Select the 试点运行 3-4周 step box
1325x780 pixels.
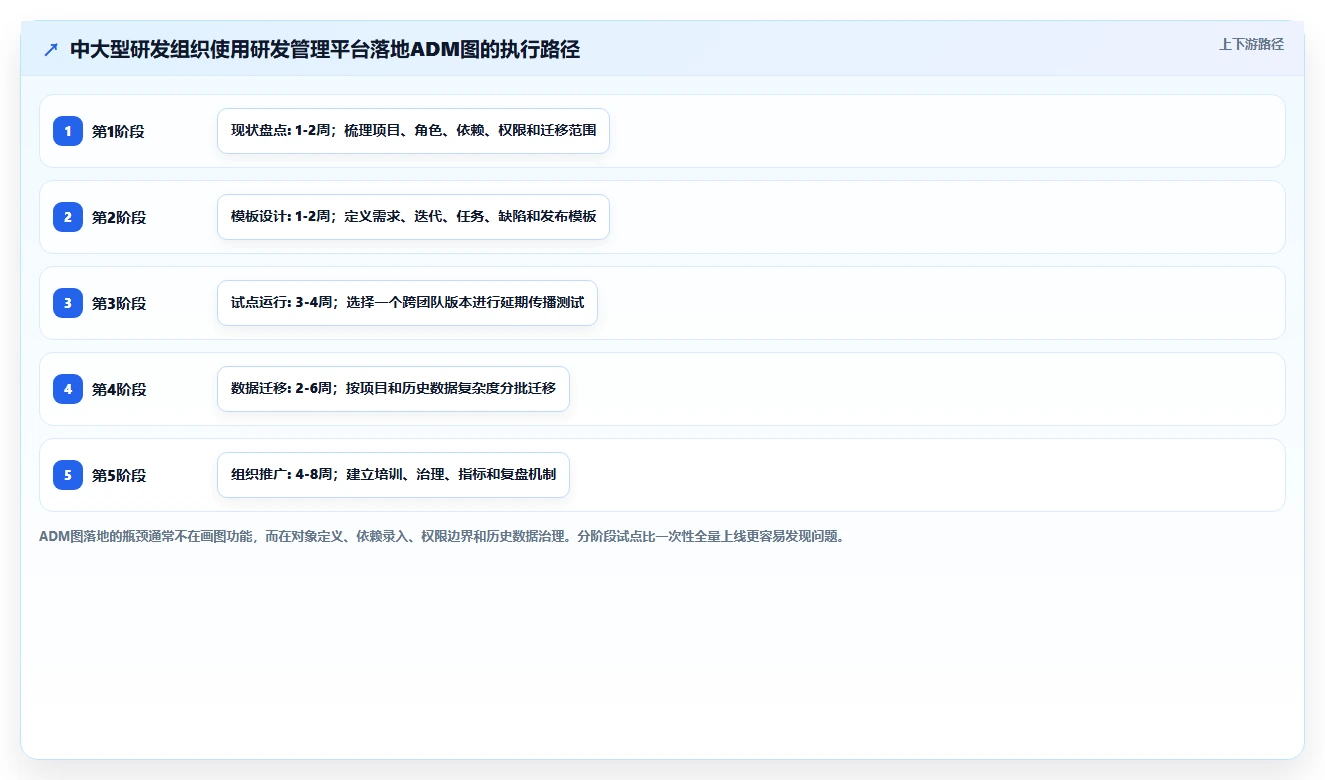407,303
